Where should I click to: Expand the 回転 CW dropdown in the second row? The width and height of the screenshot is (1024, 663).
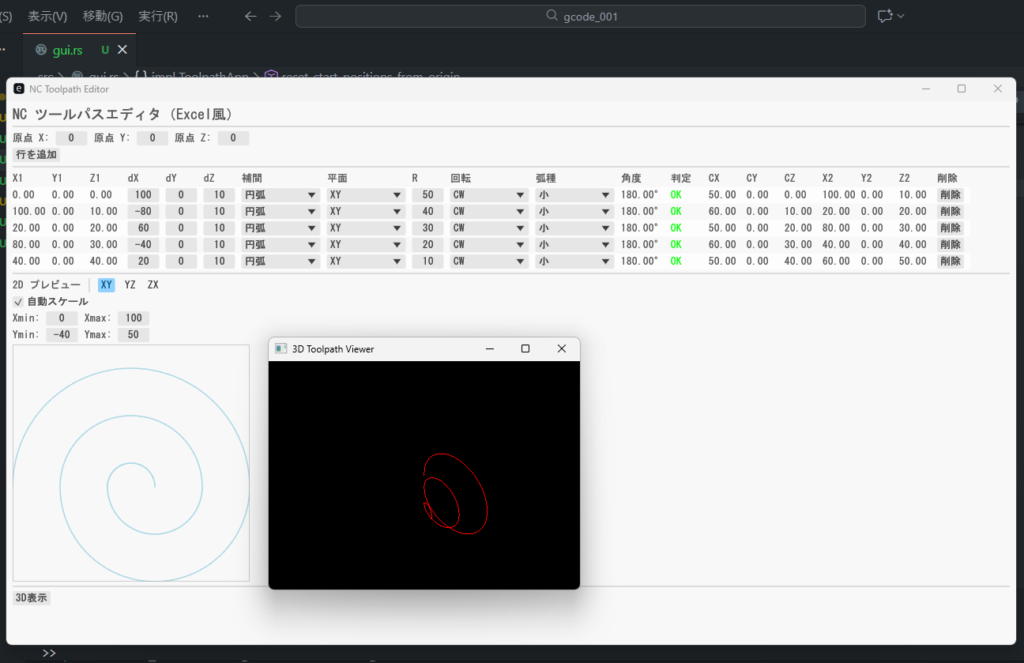click(x=488, y=211)
